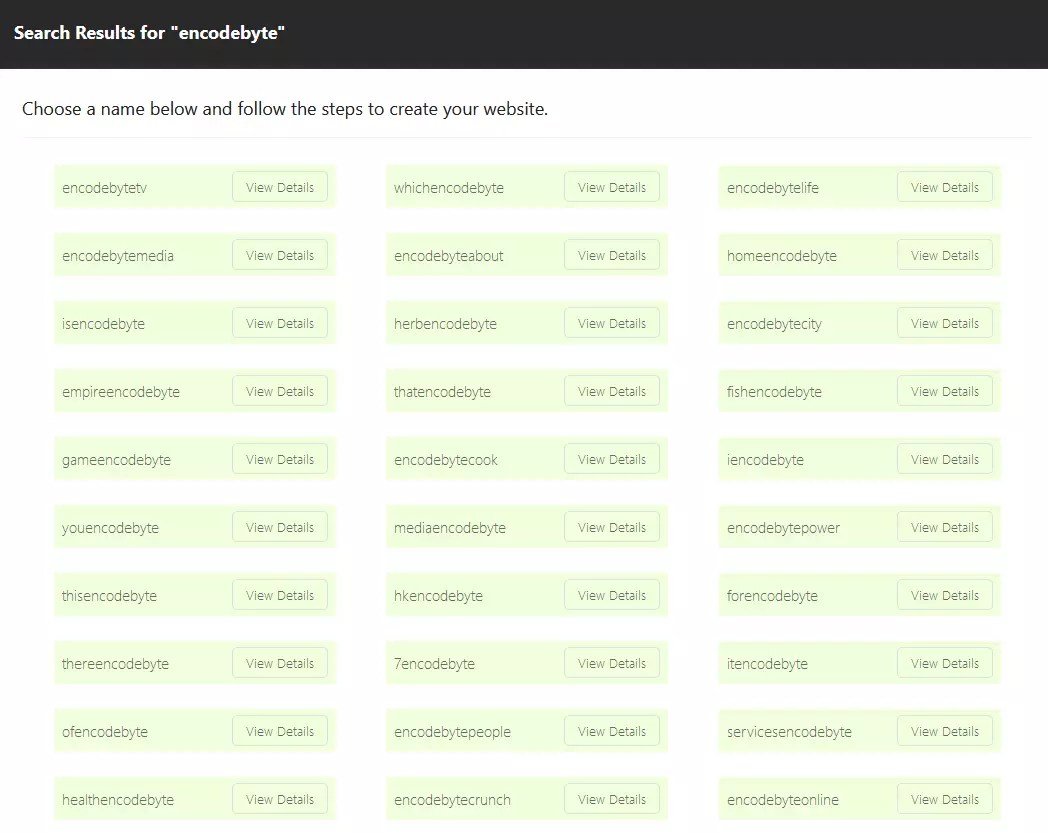Choose the herbencodebyte name
Image resolution: width=1048 pixels, height=833 pixels.
coord(445,324)
